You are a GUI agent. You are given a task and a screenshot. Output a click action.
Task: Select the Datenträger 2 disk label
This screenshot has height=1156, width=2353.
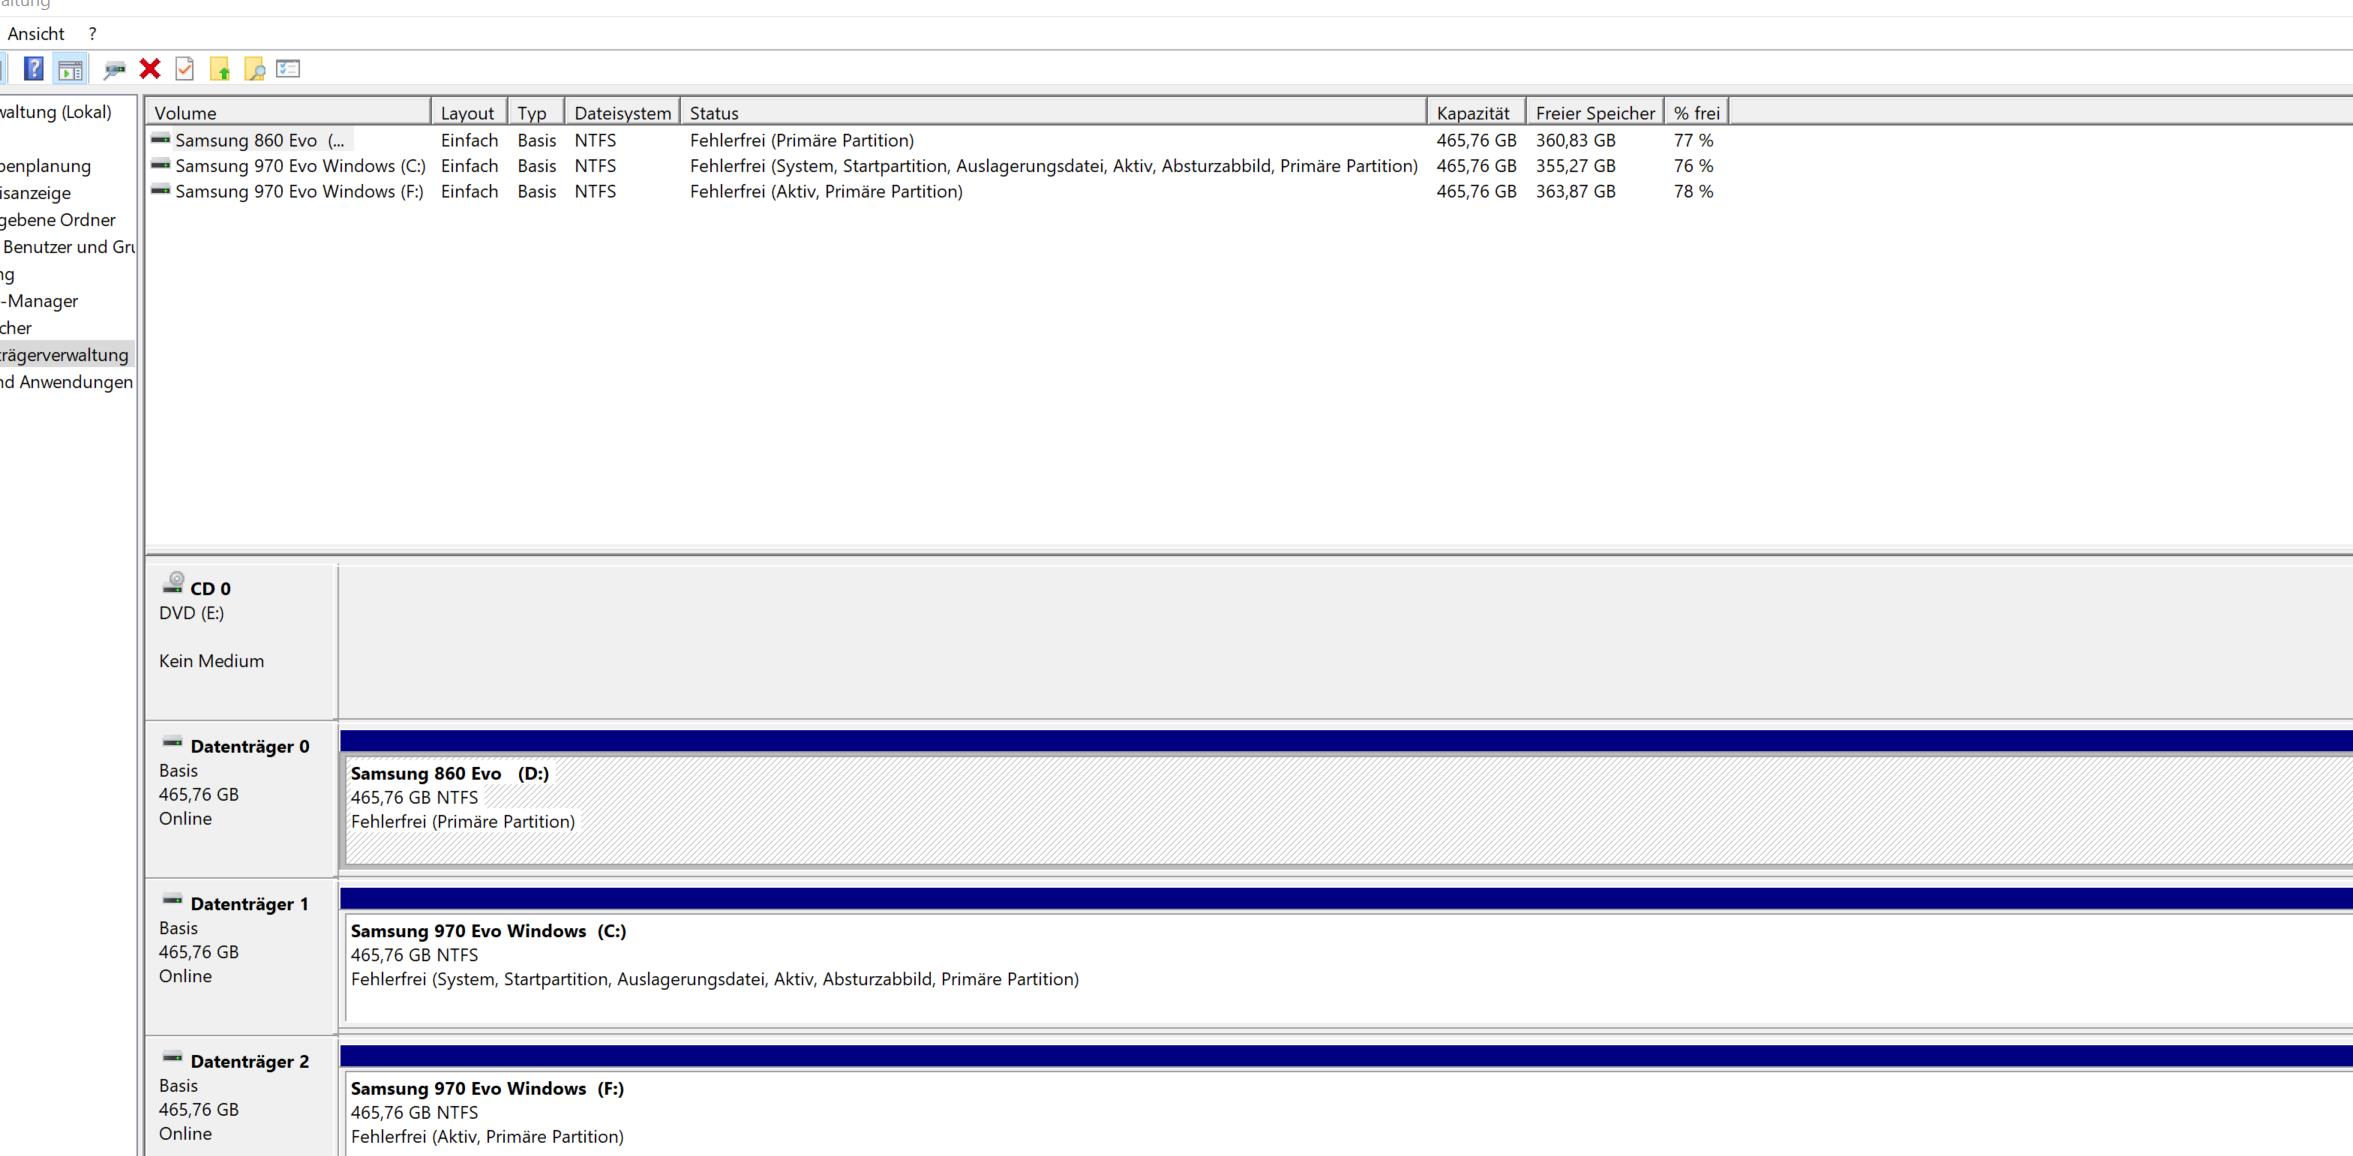click(x=249, y=1062)
